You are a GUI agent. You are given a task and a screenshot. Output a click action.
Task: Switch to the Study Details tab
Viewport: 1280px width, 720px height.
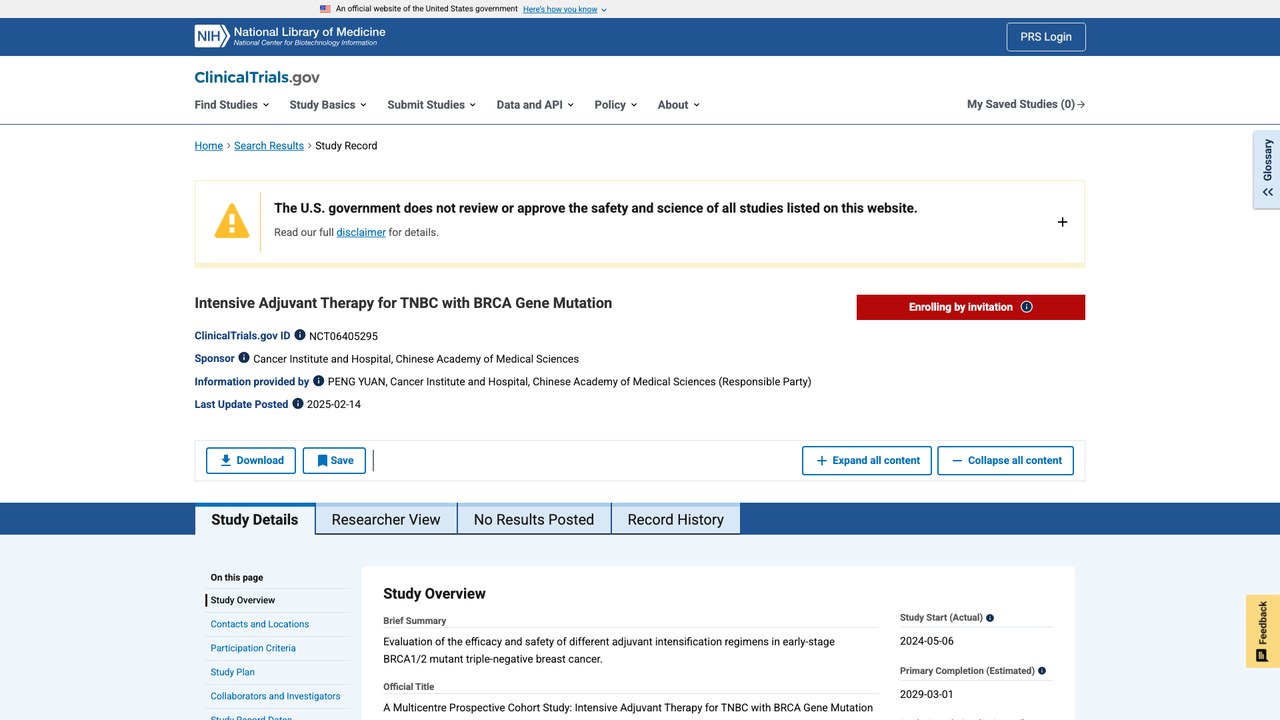255,519
